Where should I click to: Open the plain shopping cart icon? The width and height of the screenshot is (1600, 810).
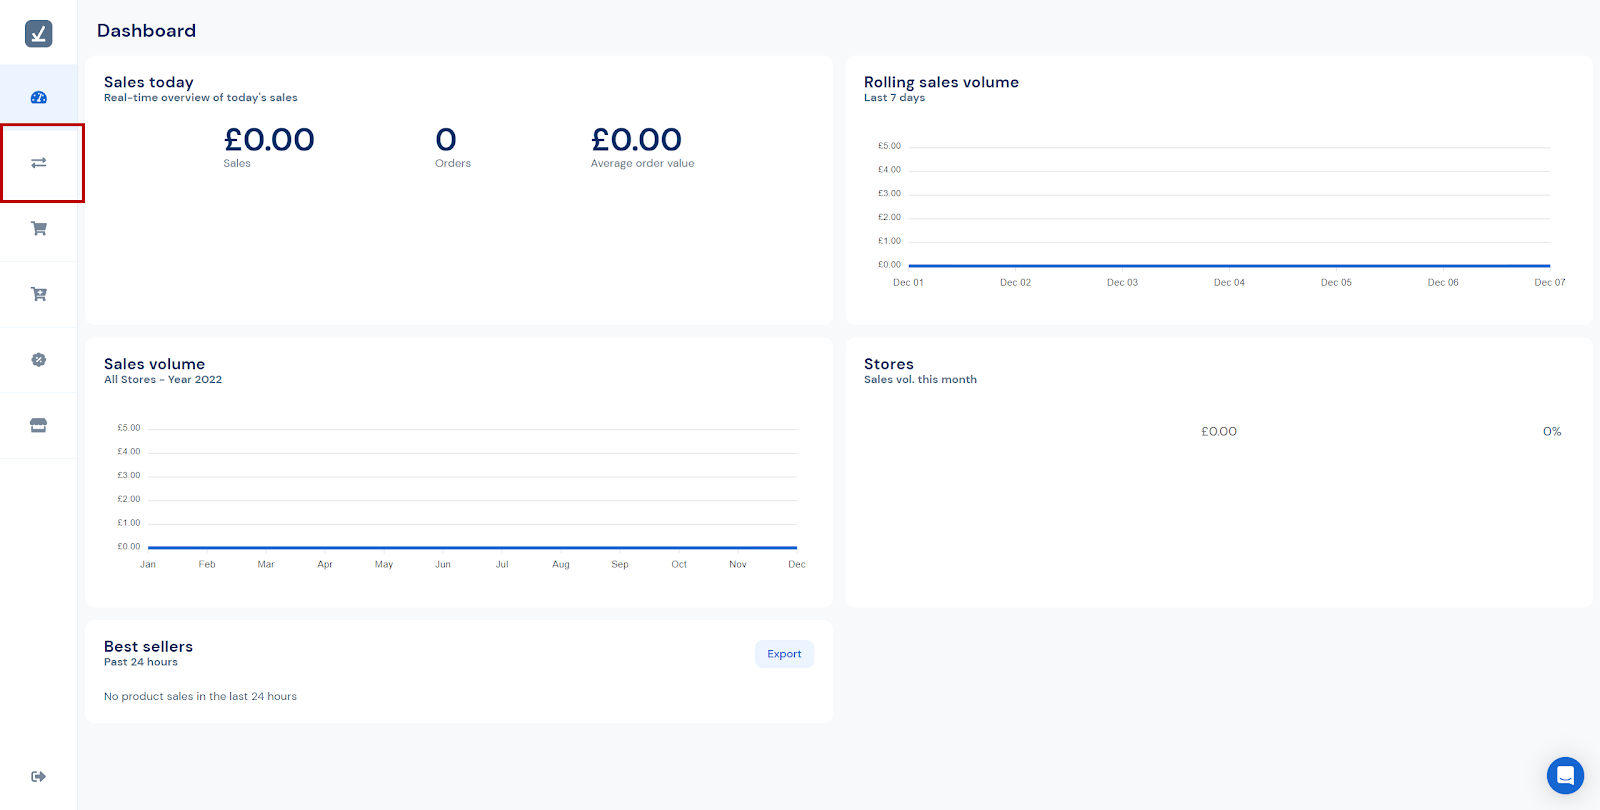pos(39,229)
